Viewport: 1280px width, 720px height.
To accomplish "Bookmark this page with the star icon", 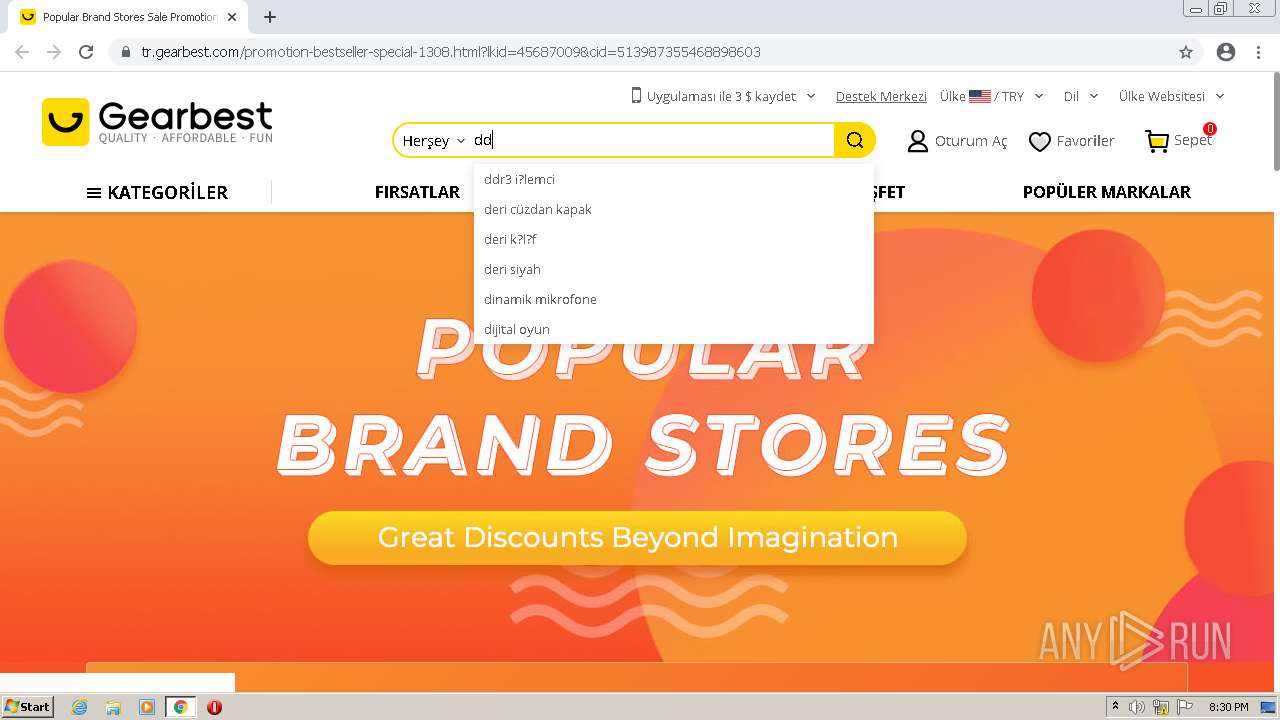I will (x=1186, y=52).
